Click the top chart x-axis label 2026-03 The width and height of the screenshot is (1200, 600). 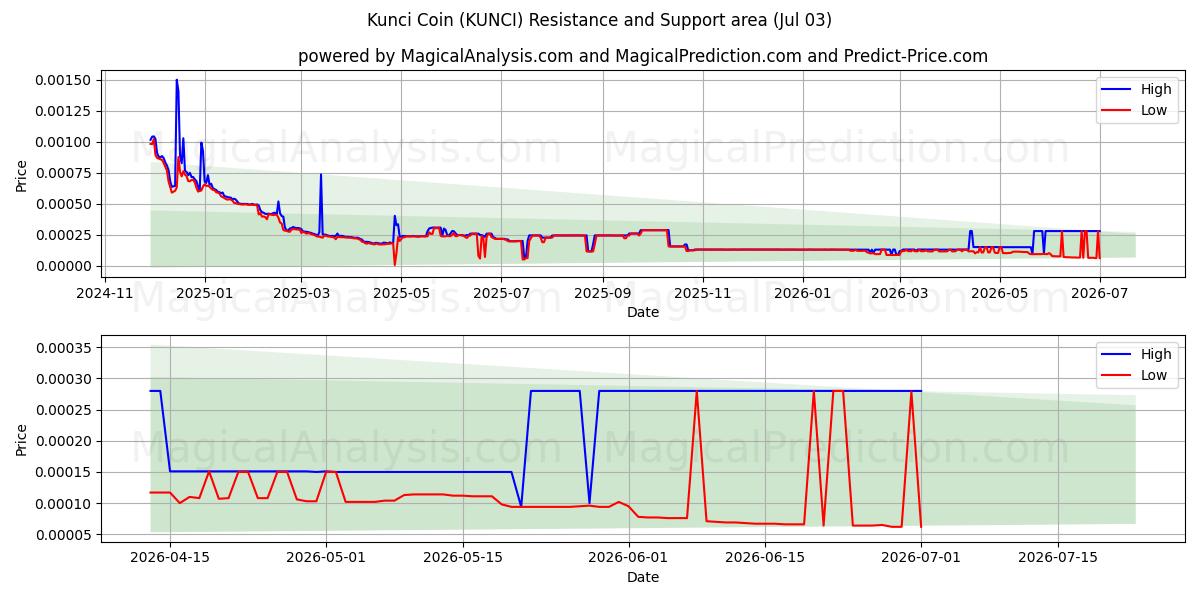(x=899, y=293)
